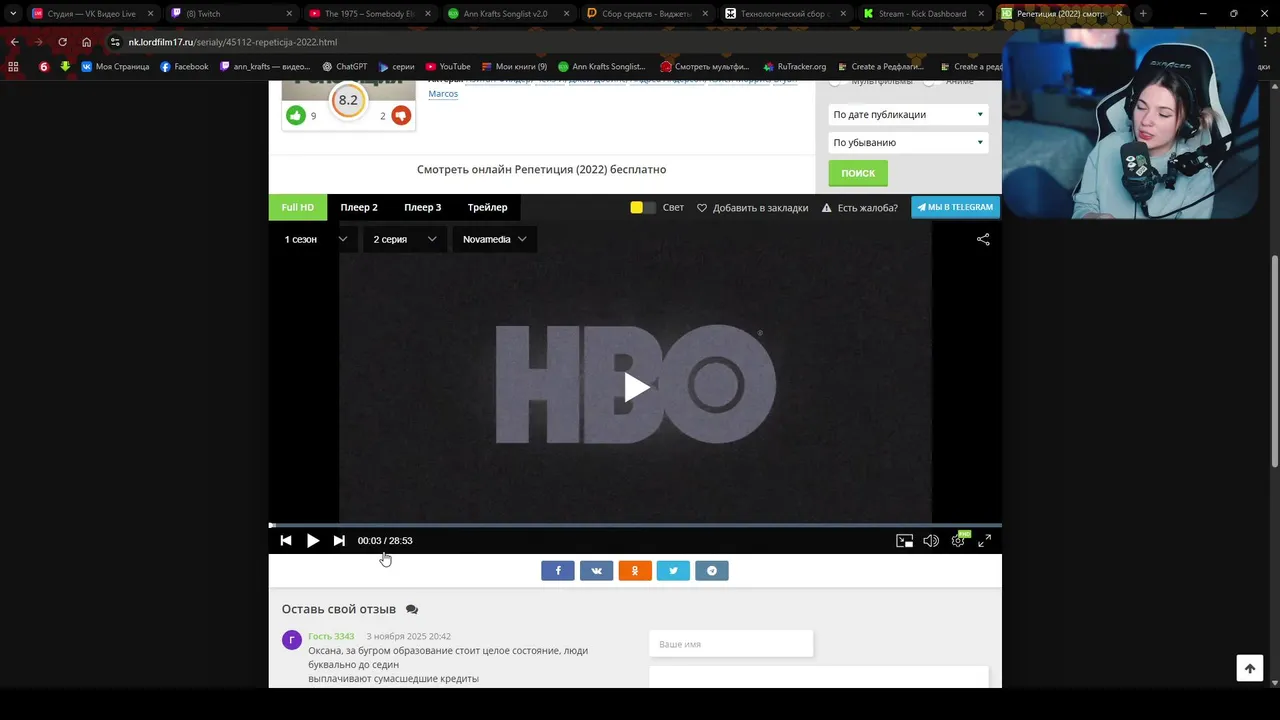This screenshot has height=720, width=1280.
Task: Click the page vertical scrollbar
Action: (1274, 360)
